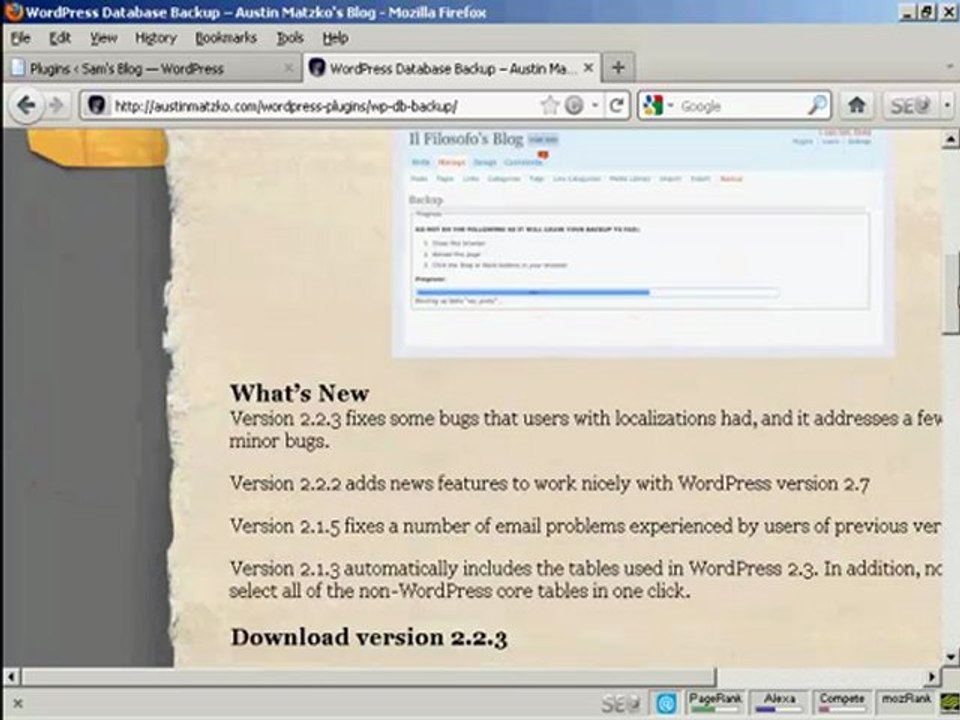Click the PageRank indicator in the status bar

(x=714, y=702)
